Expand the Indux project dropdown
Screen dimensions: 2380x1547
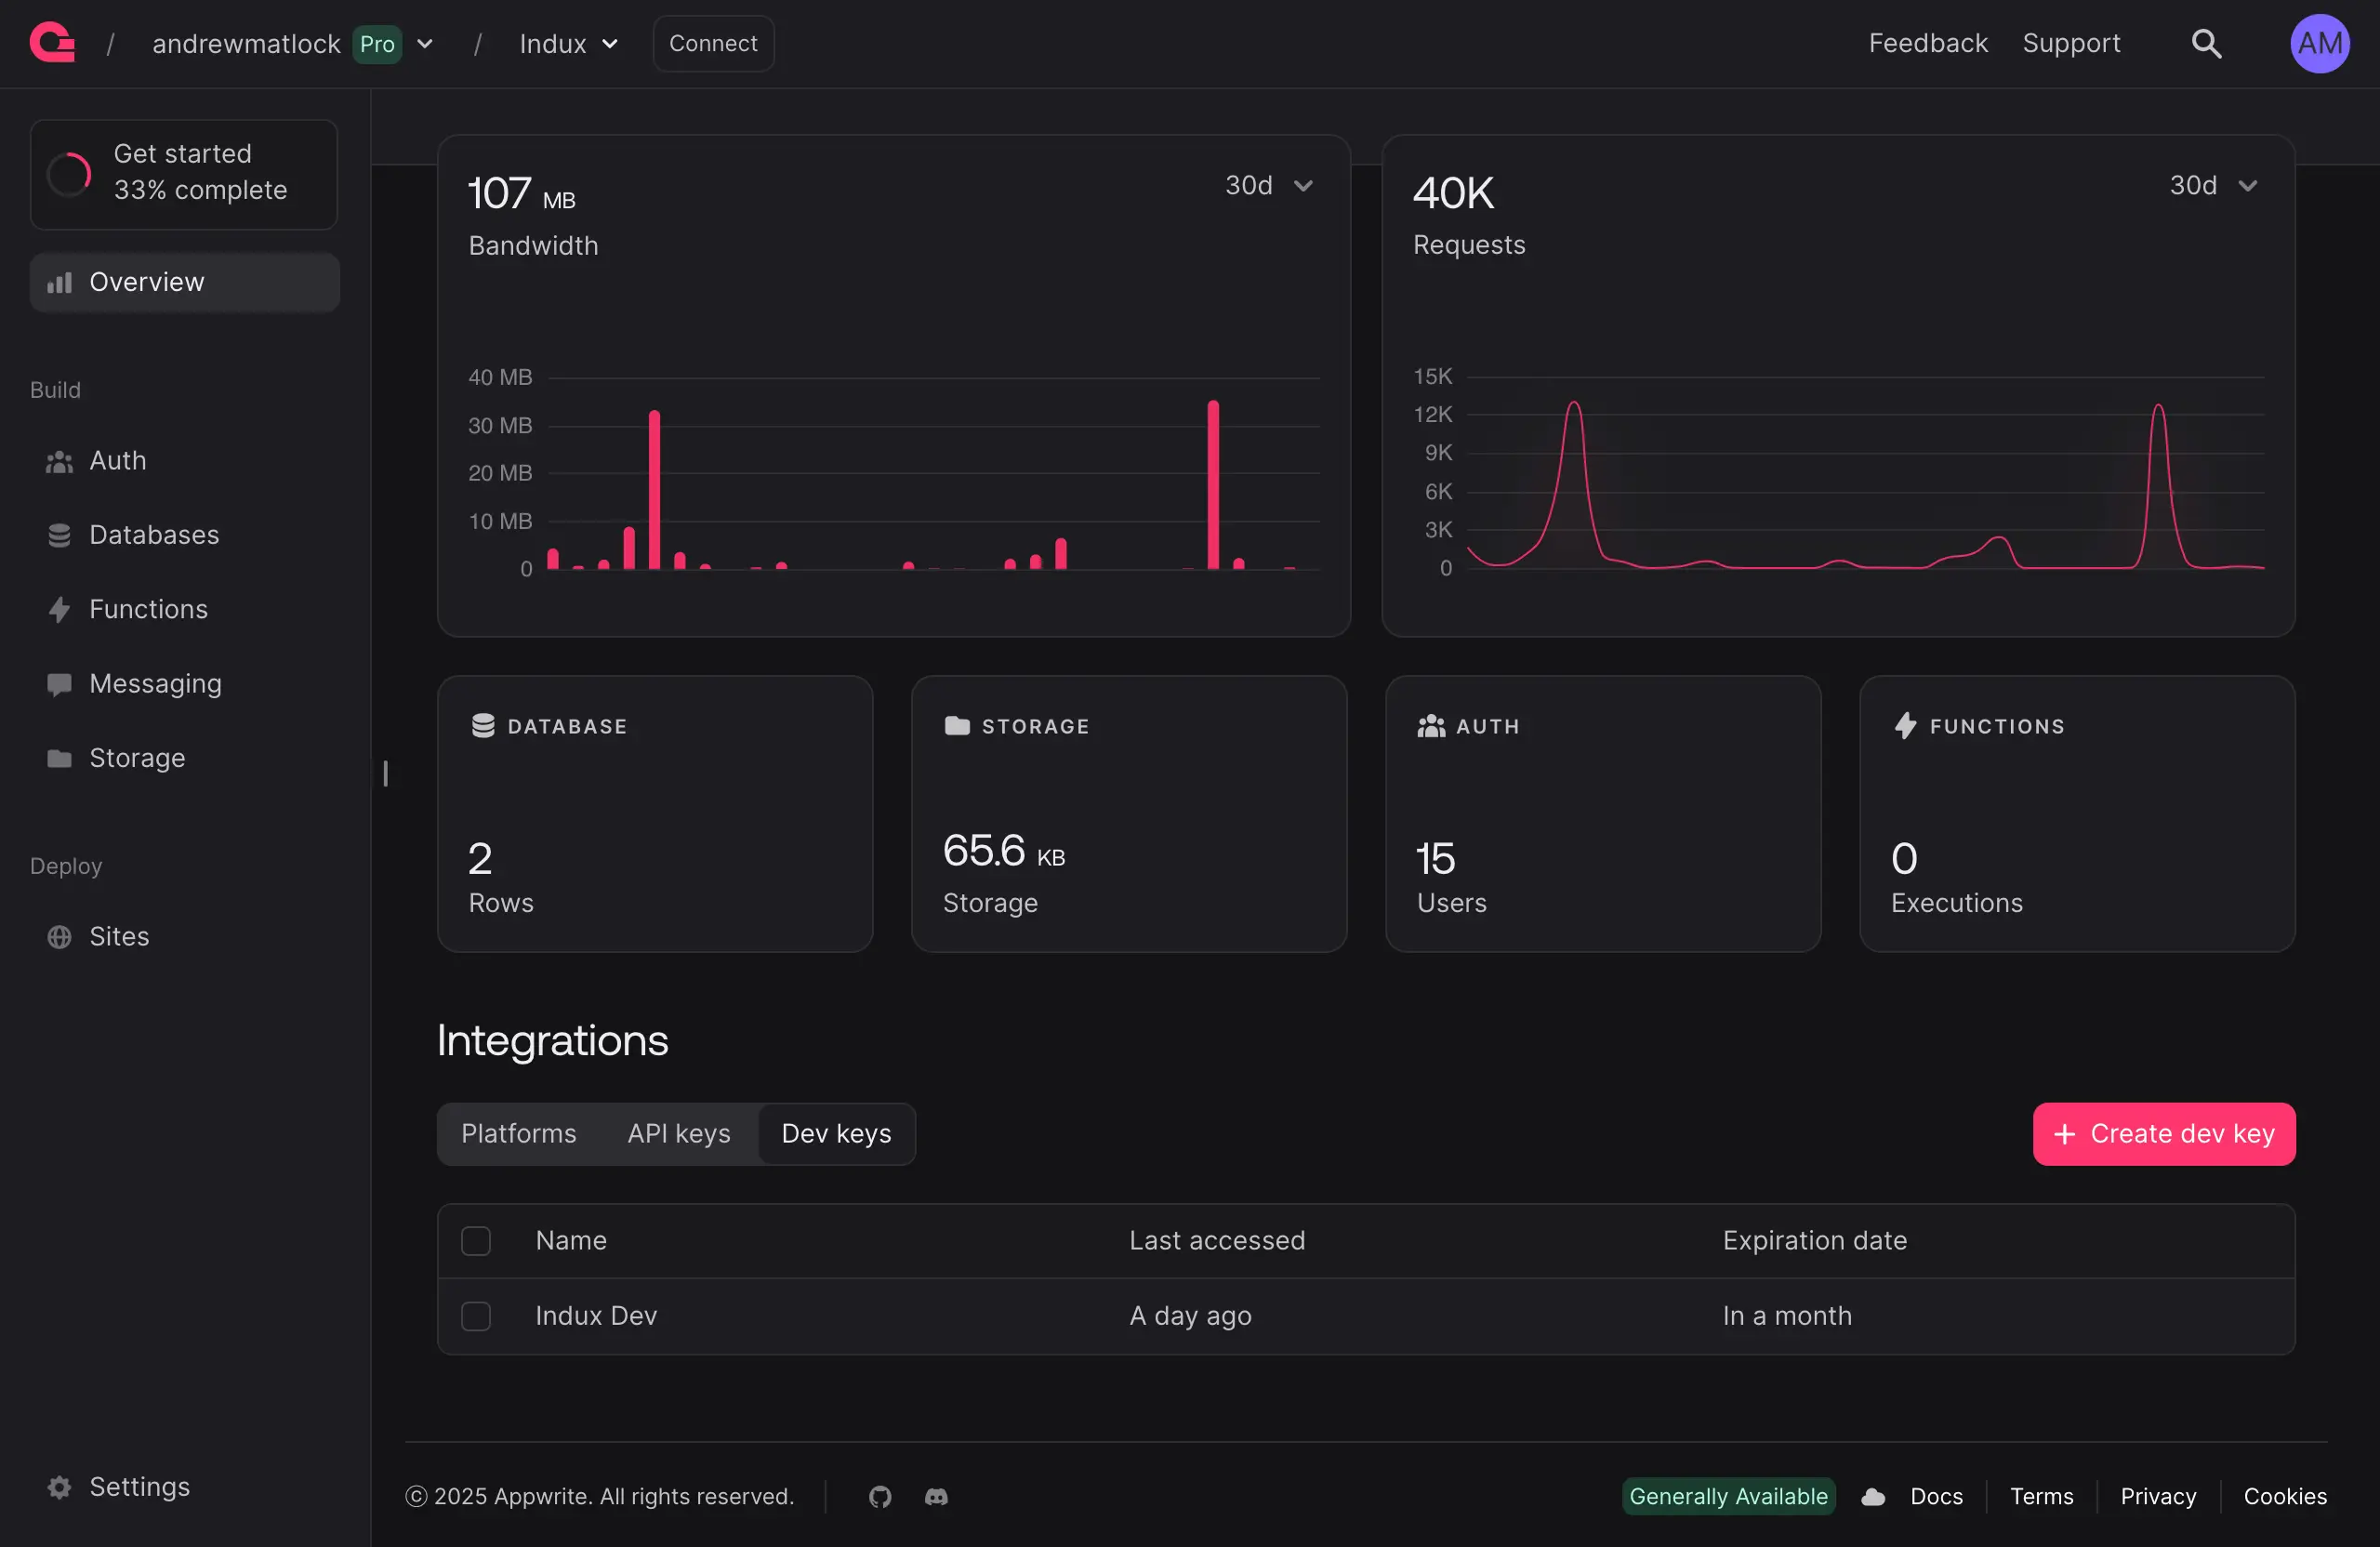[x=610, y=44]
